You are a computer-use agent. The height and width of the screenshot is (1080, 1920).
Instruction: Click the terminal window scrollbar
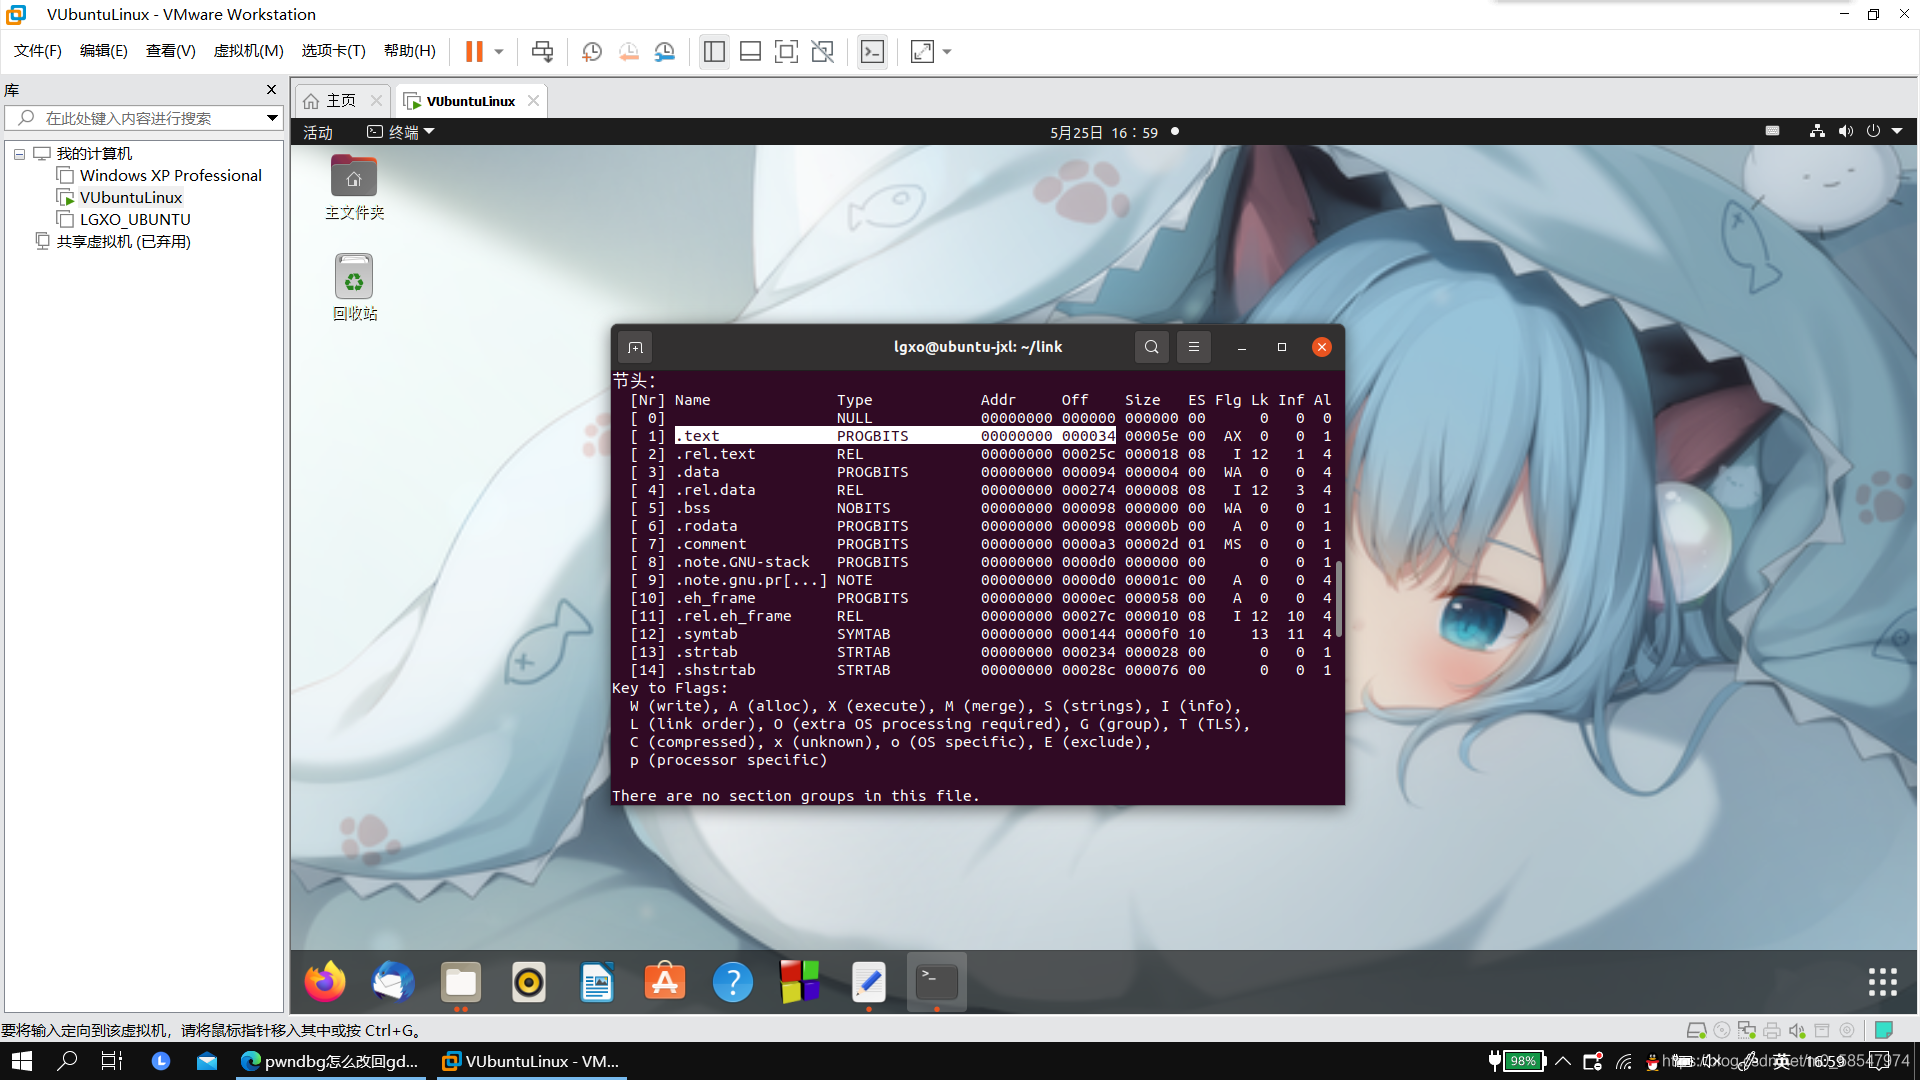pyautogui.click(x=1339, y=600)
